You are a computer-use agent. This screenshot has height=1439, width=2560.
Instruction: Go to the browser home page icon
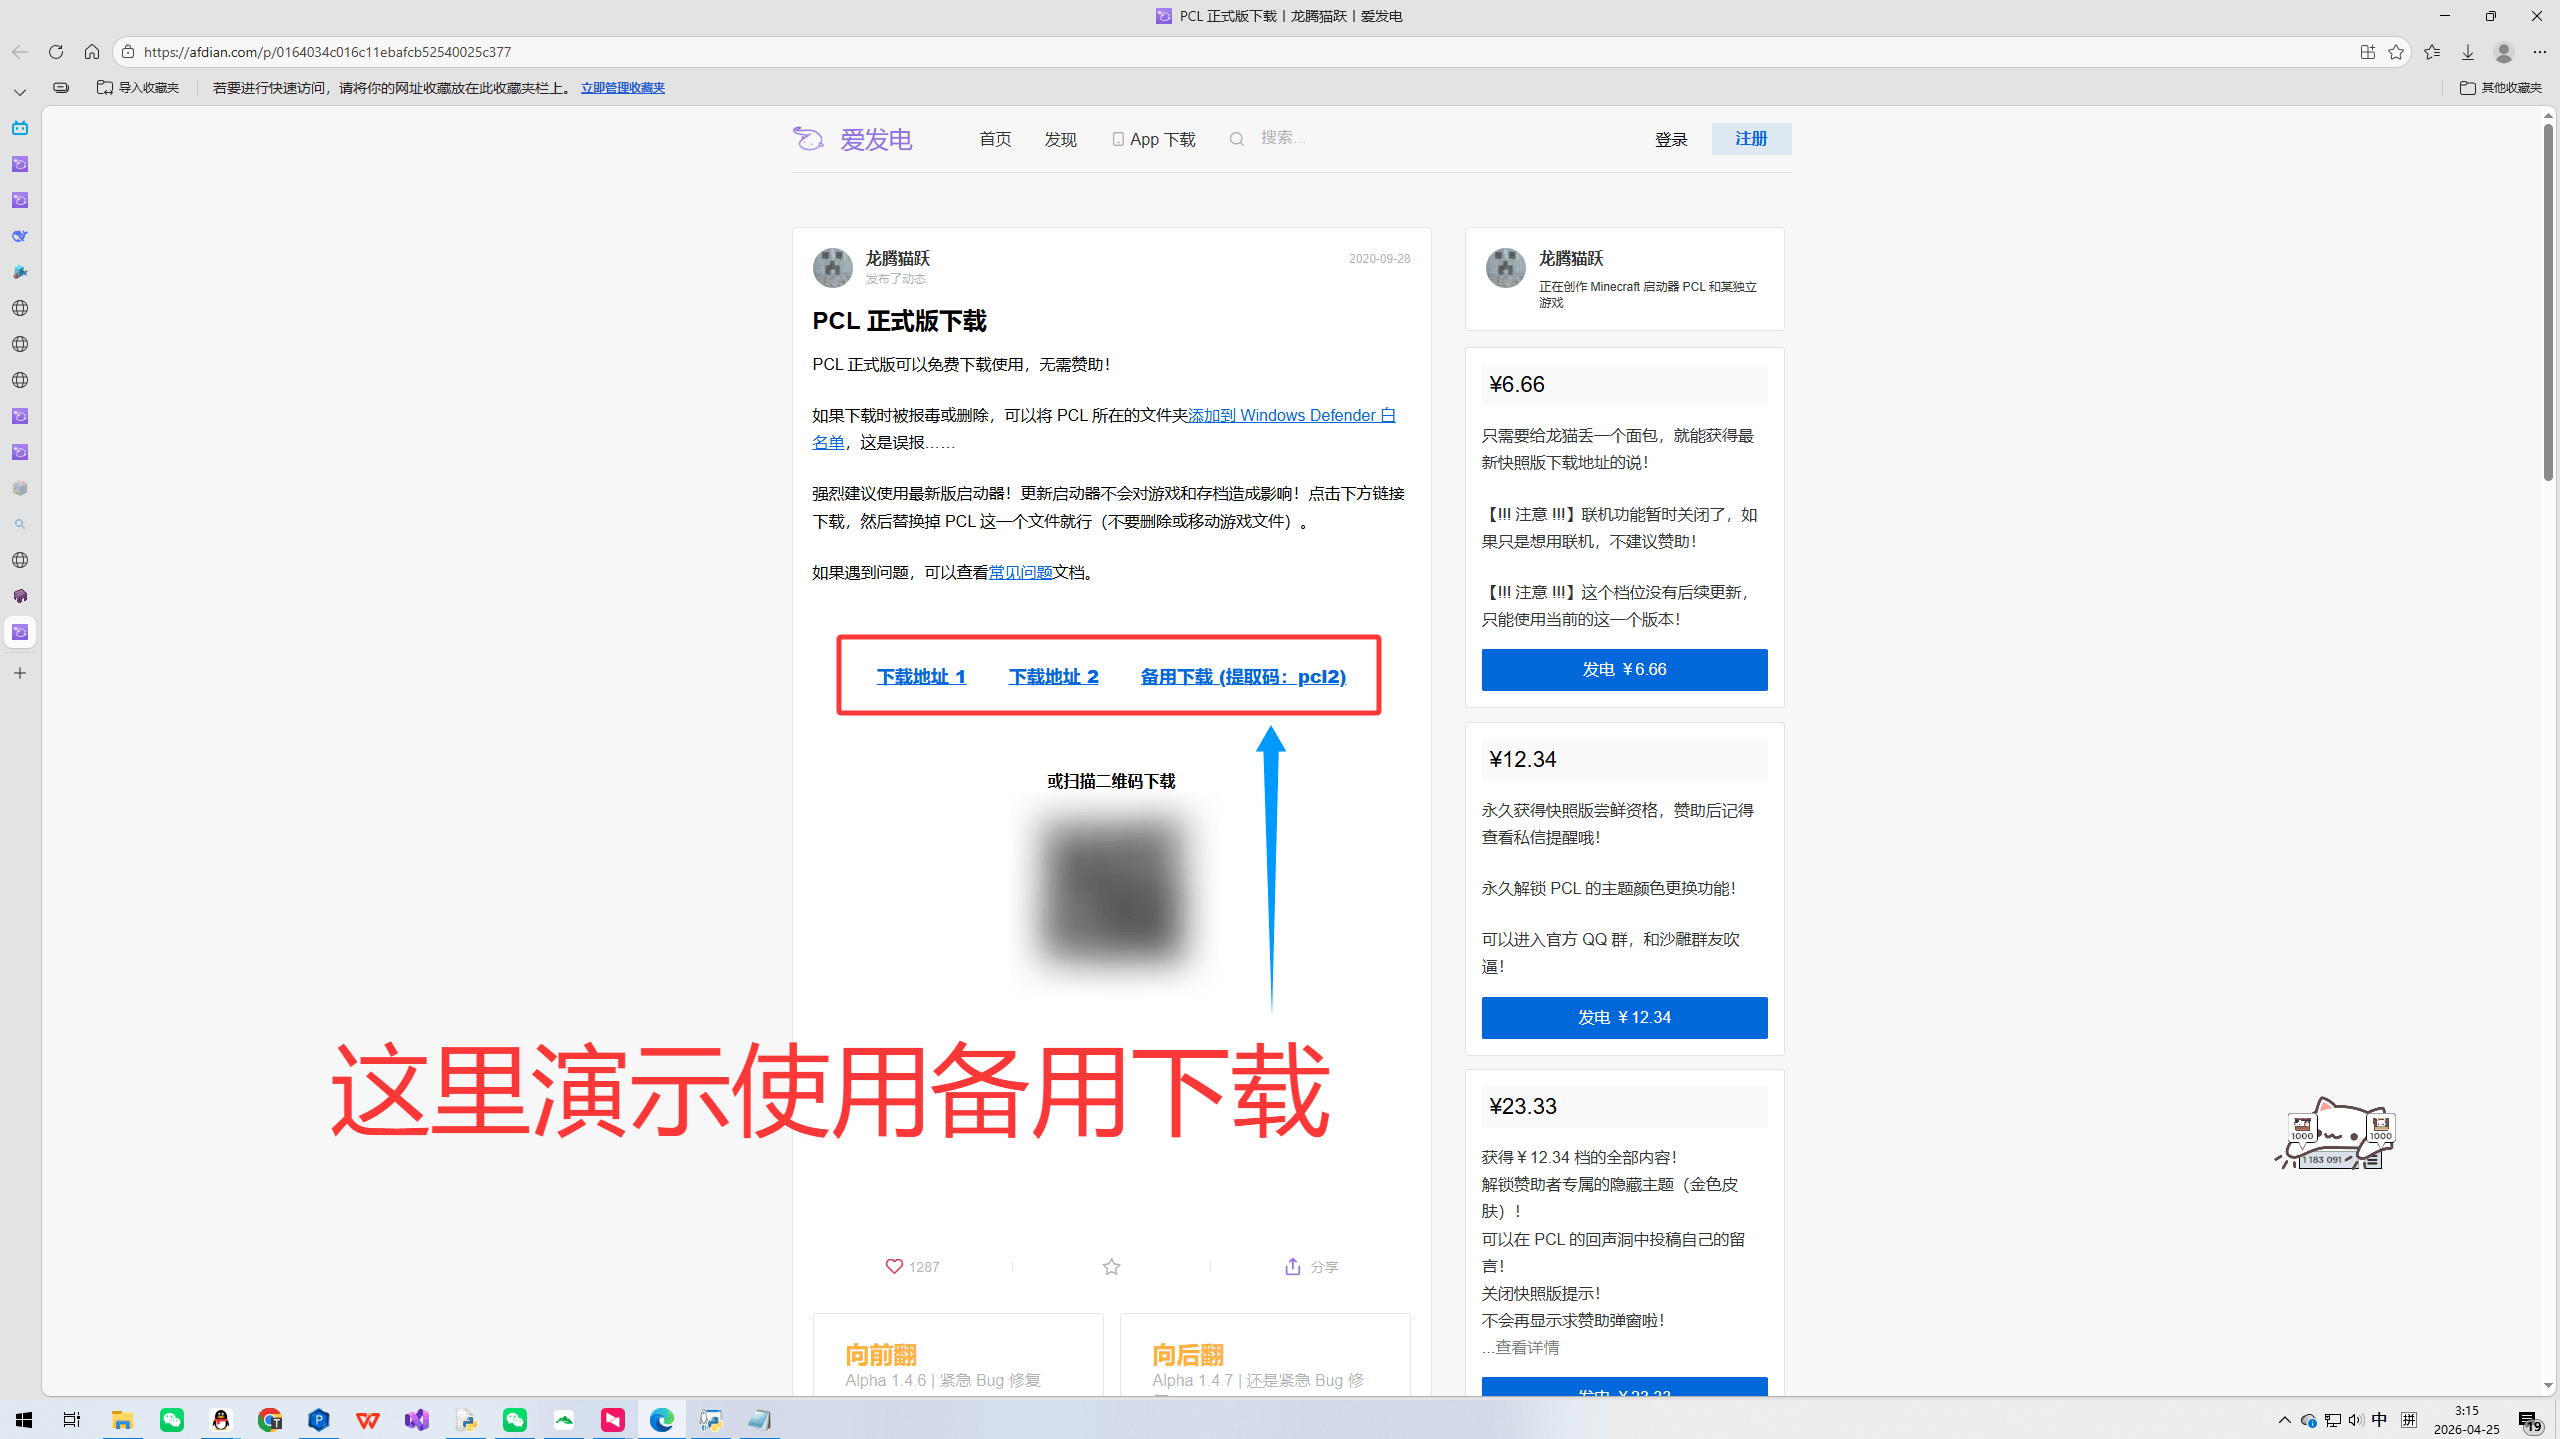[92, 52]
